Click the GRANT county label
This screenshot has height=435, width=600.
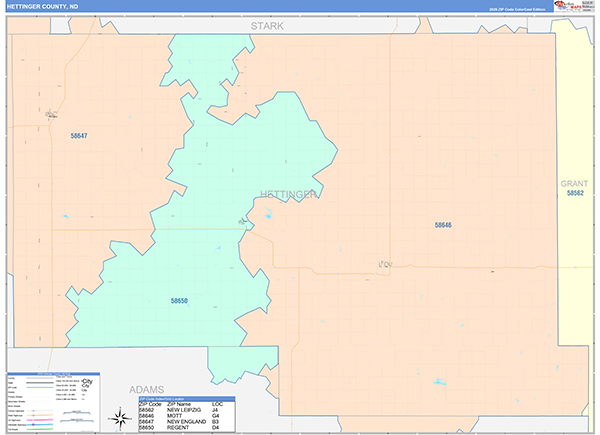pos(574,184)
